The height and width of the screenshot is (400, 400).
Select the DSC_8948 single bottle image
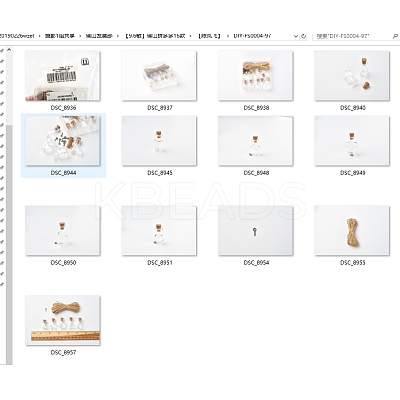coord(256,141)
